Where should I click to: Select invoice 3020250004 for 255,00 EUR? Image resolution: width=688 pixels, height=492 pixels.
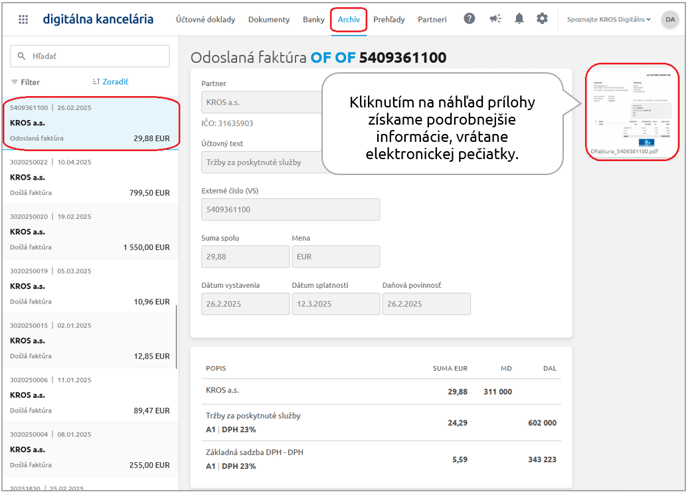coord(90,449)
